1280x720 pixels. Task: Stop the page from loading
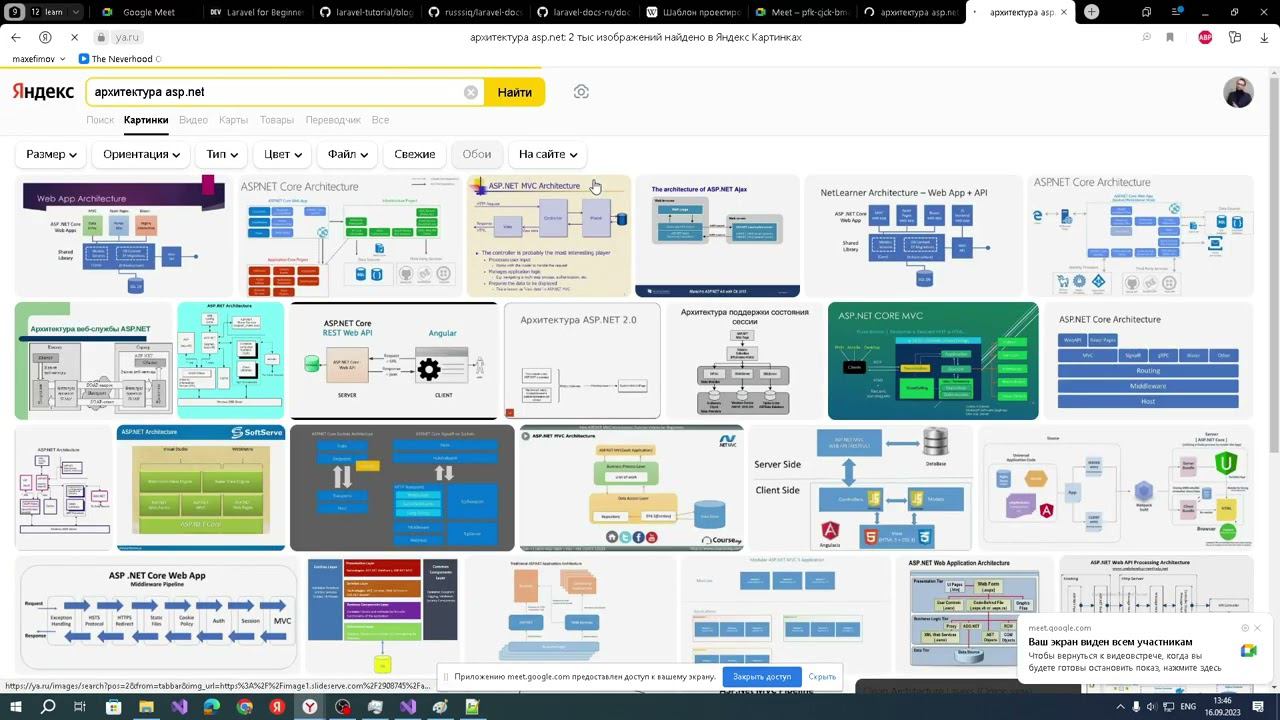coord(74,37)
